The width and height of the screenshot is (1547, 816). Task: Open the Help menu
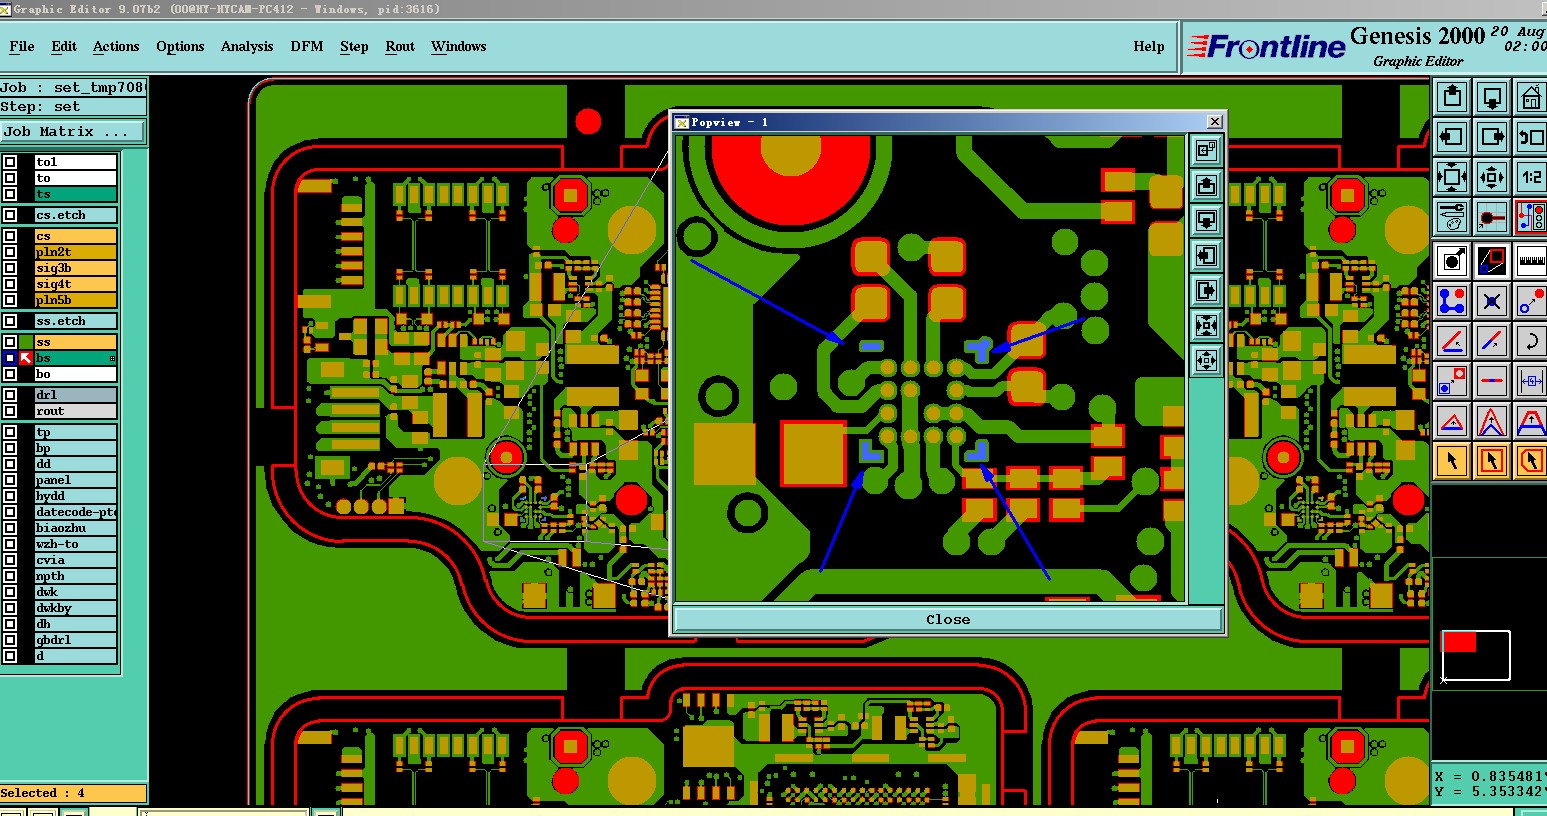click(x=1149, y=46)
